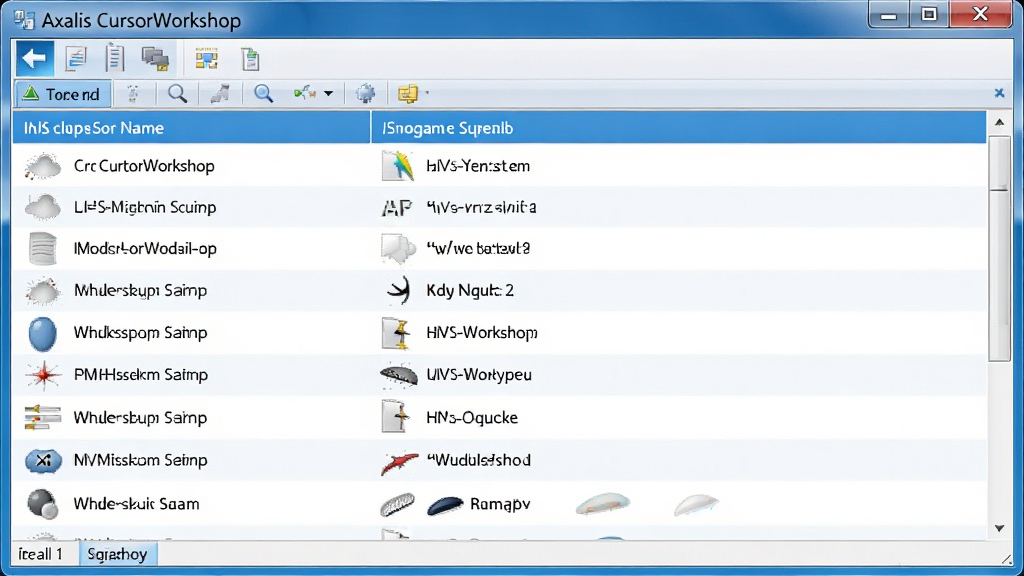Switch to the "Sgrathoy" bottom tab

point(118,554)
